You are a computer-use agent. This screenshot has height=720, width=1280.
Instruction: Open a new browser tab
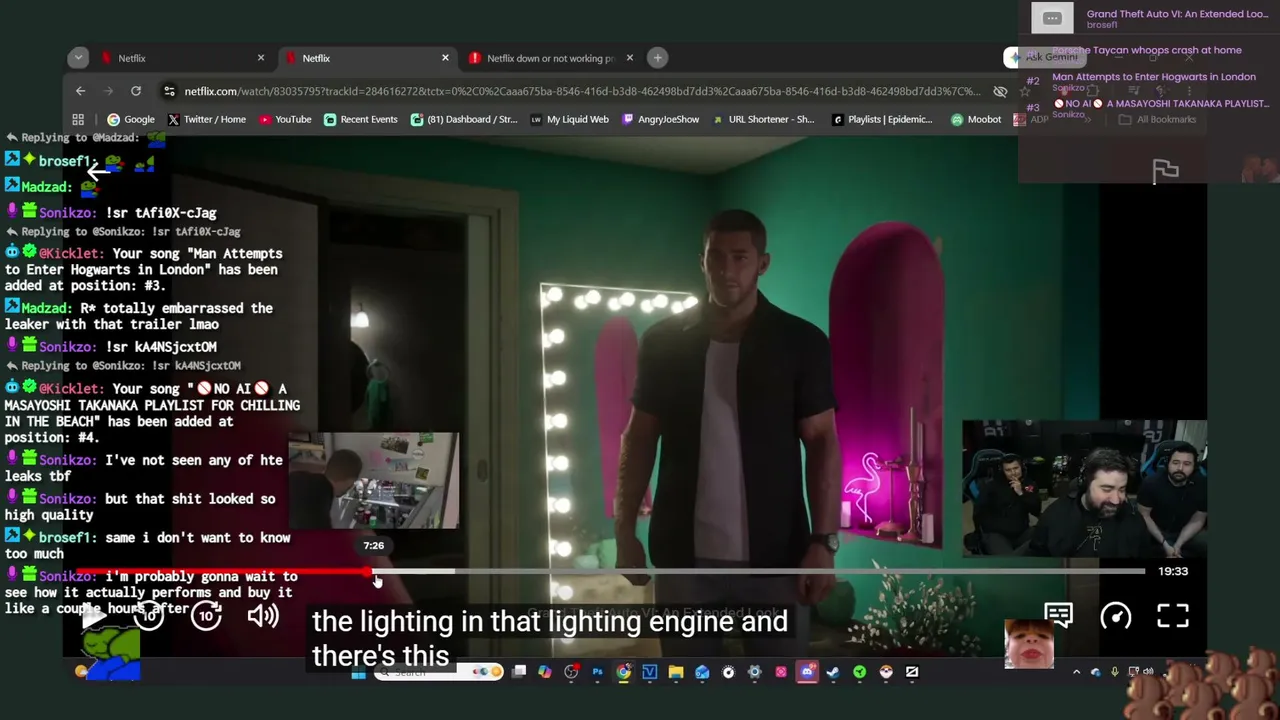(x=658, y=58)
